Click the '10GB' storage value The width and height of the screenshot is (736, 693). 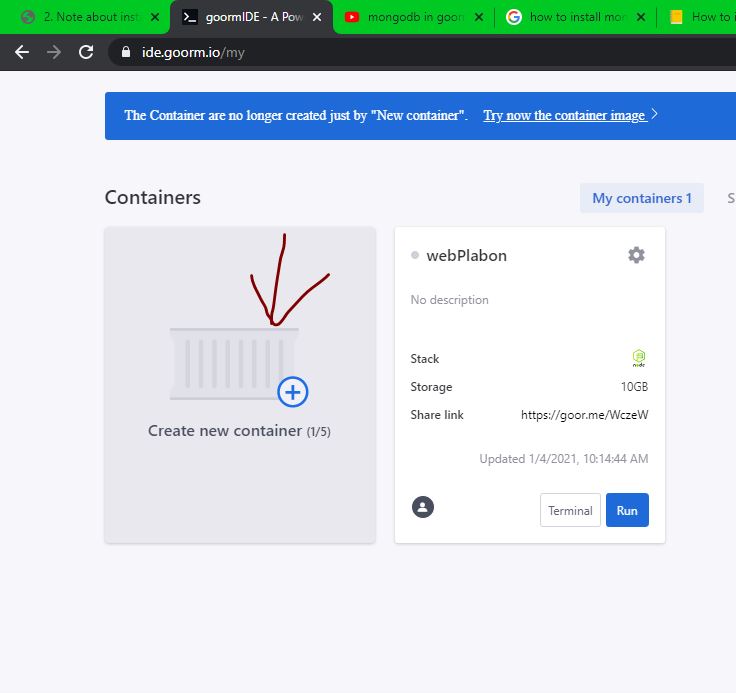634,386
